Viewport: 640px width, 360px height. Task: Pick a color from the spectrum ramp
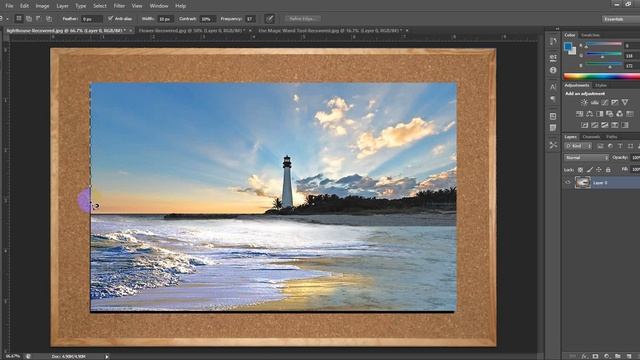click(602, 76)
